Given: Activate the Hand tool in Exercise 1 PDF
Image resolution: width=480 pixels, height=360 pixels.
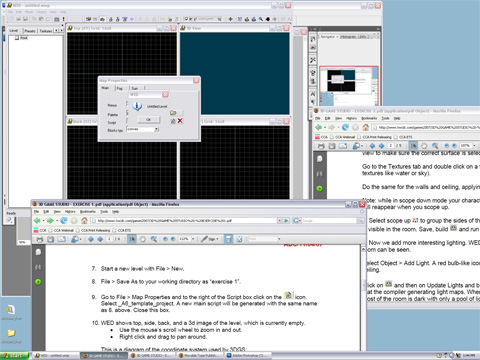Looking at the screenshot, I should [143, 239].
